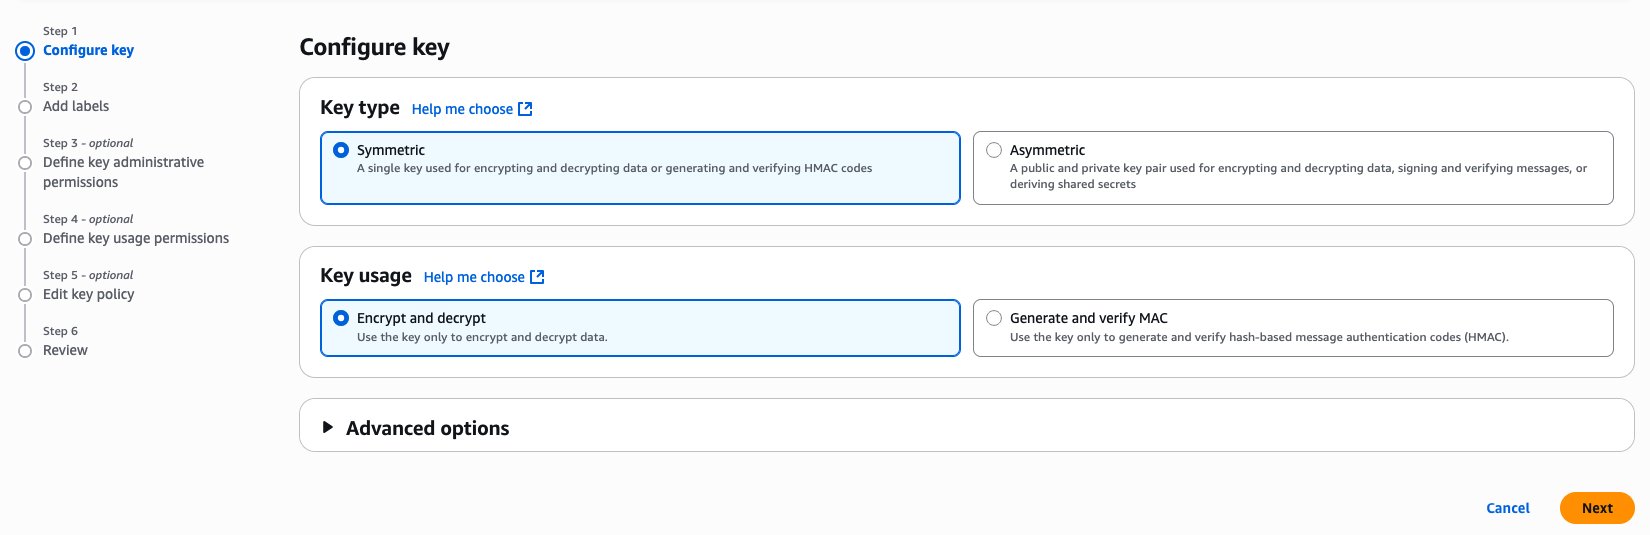Open Help me choose link for Key usage
This screenshot has width=1650, height=535.
click(474, 277)
